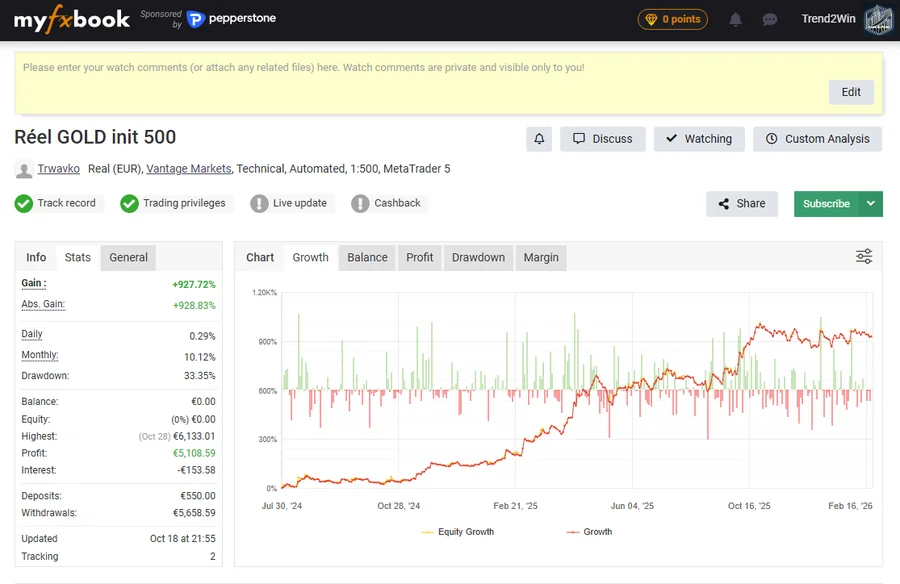Toggle Growth legend series
900x584 pixels.
[589, 532]
